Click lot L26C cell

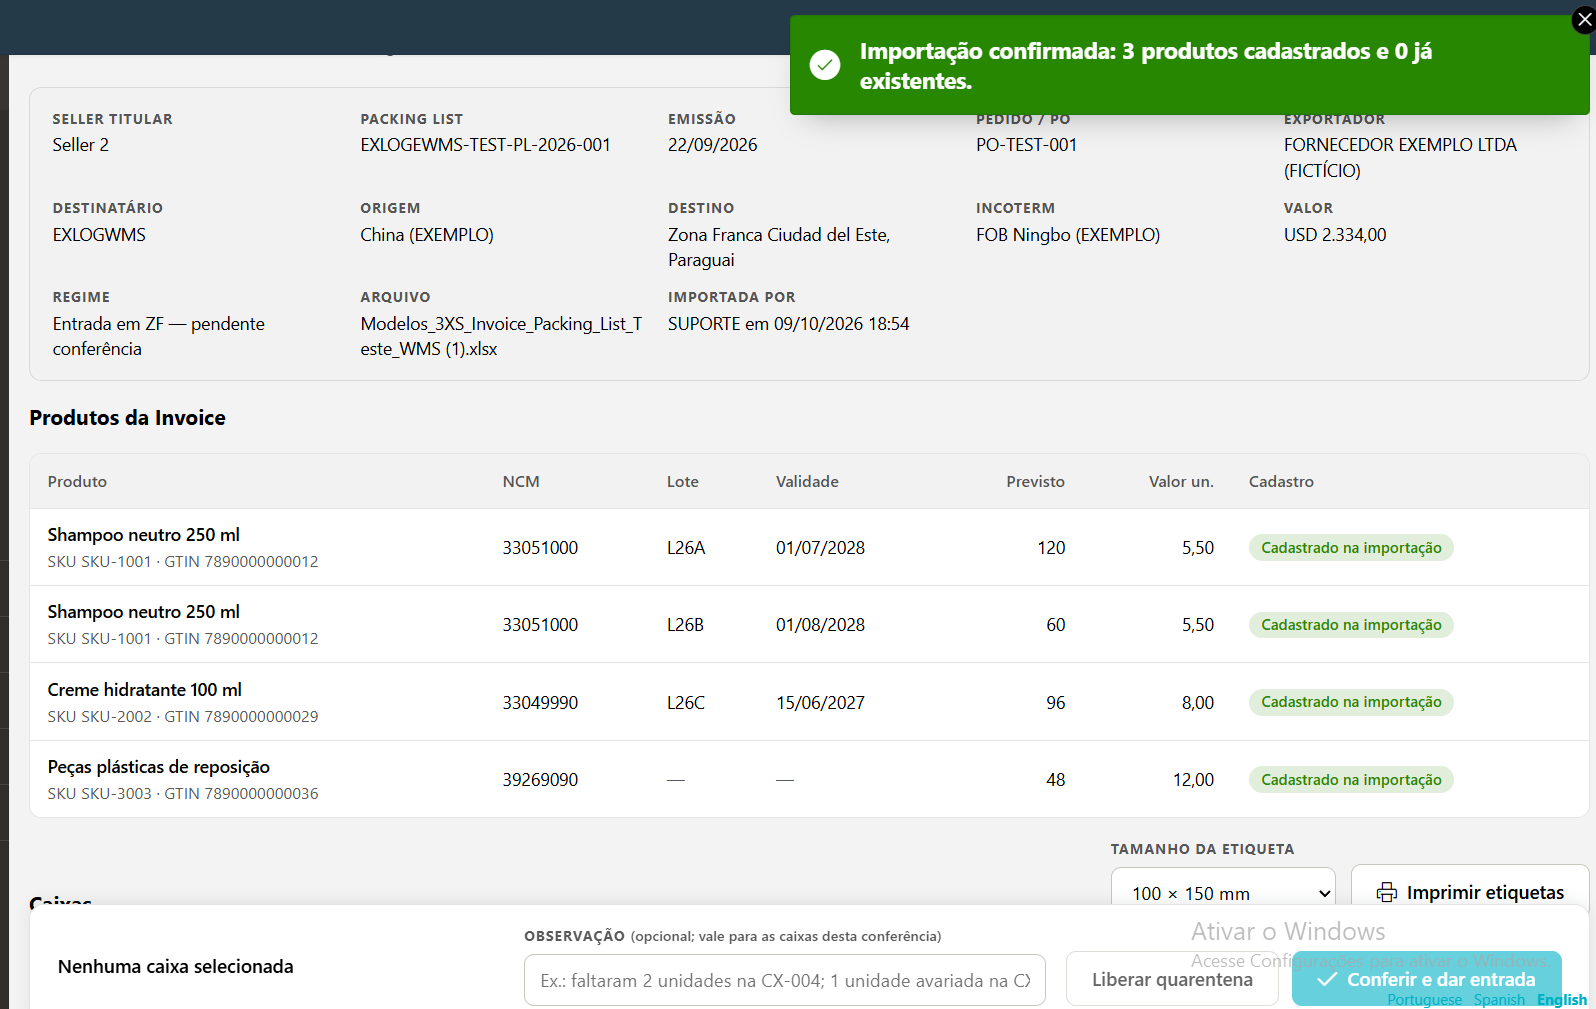point(686,703)
